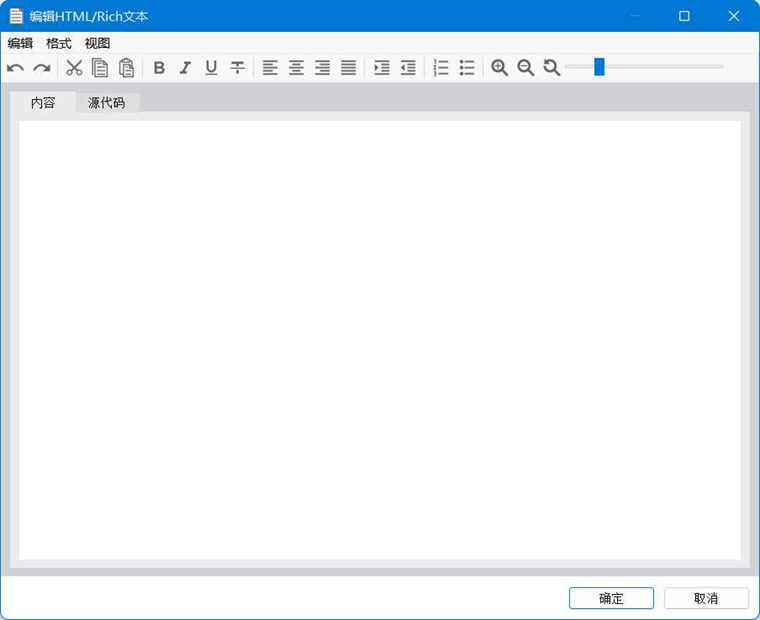Toggle strikethrough formatting

point(238,67)
